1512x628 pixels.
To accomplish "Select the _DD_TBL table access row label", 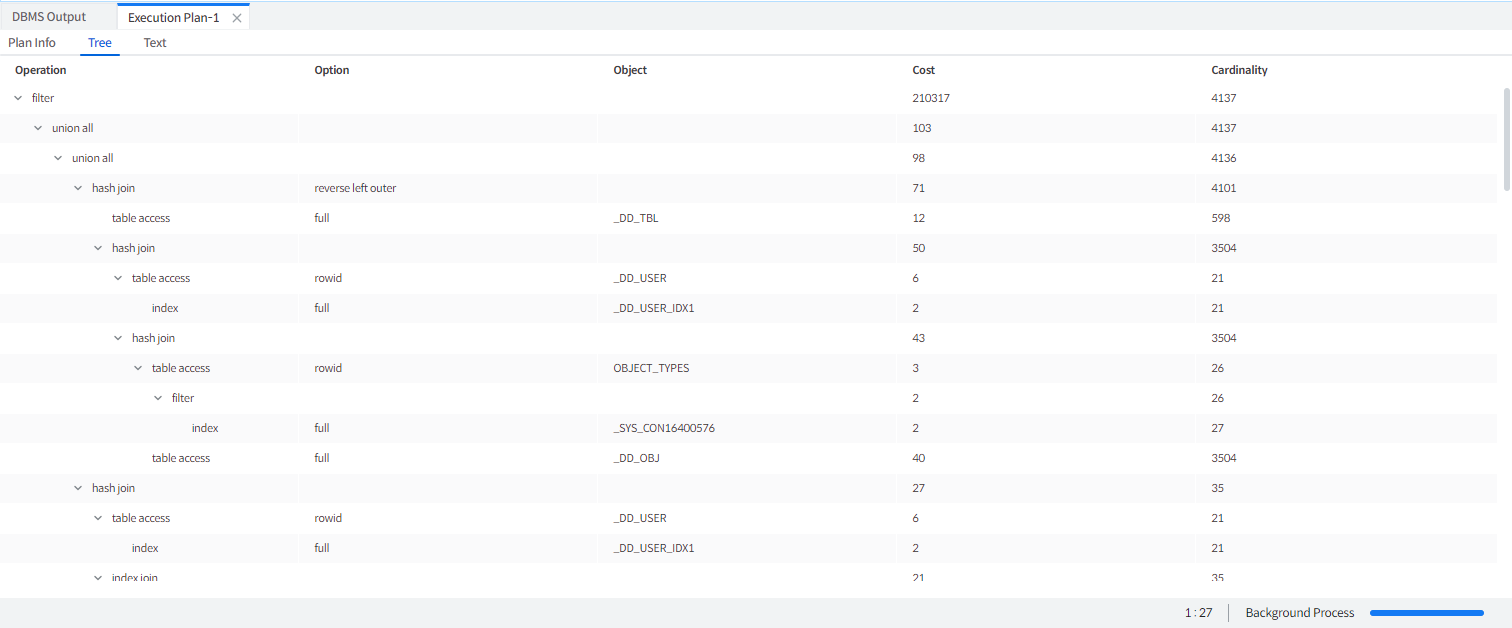I will coord(141,218).
